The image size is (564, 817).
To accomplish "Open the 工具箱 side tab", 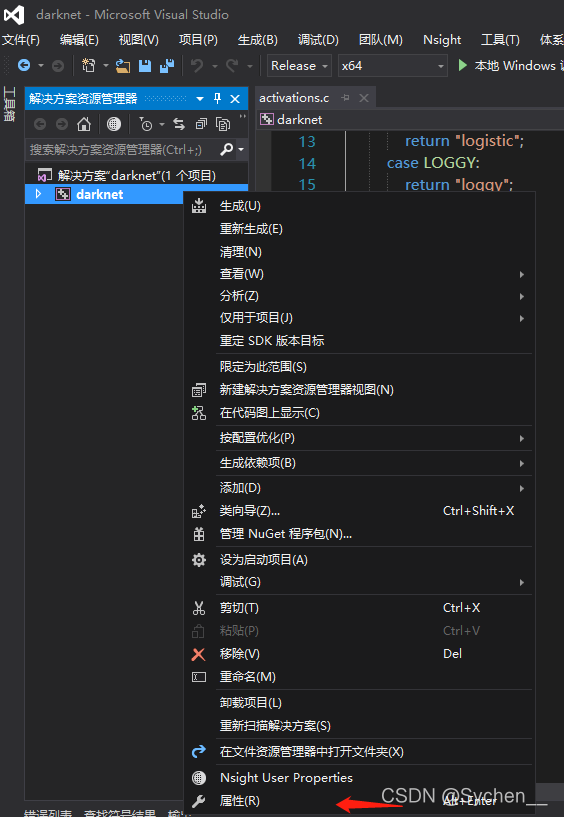I will point(9,104).
